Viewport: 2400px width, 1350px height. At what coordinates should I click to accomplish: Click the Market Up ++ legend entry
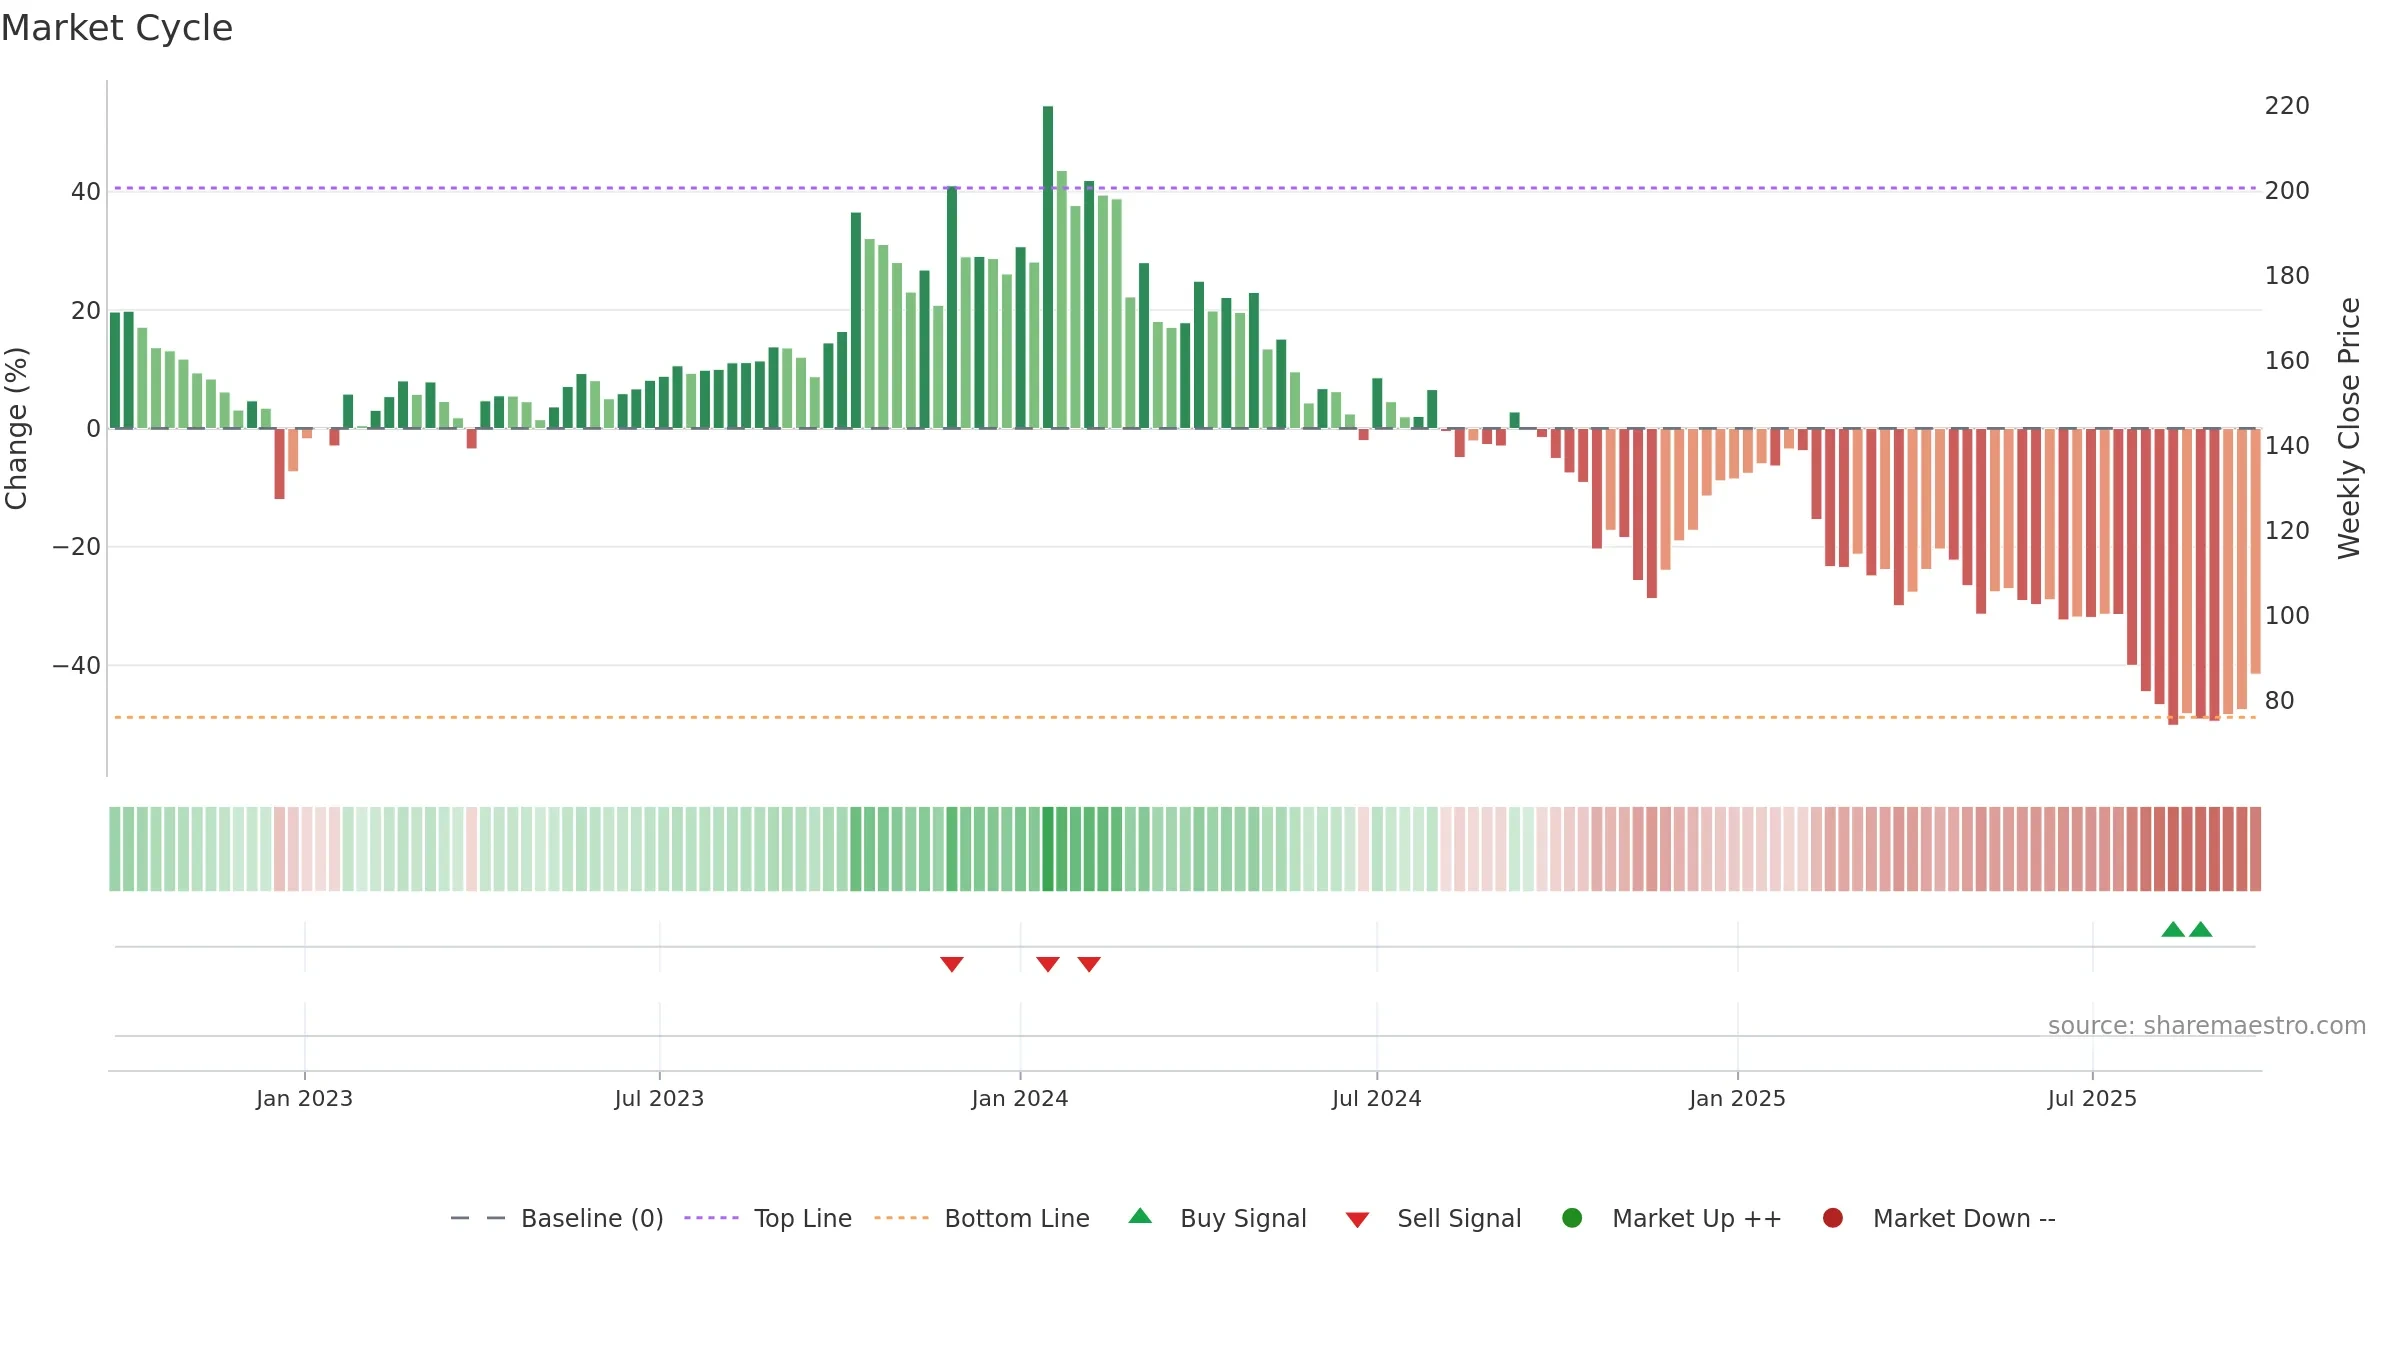1671,1218
